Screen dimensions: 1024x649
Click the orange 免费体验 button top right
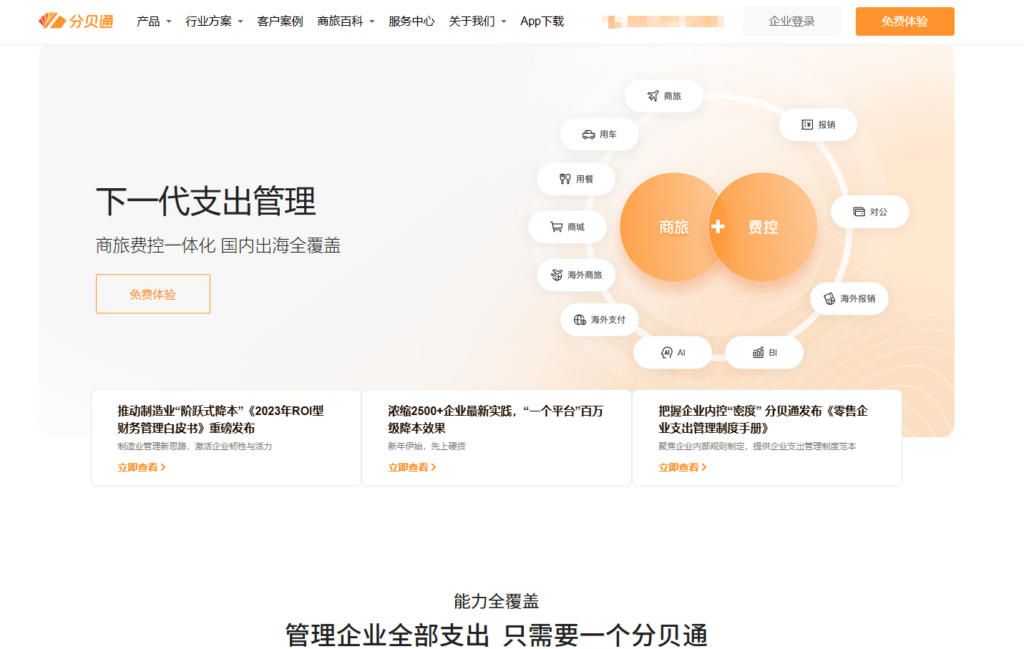coord(904,20)
